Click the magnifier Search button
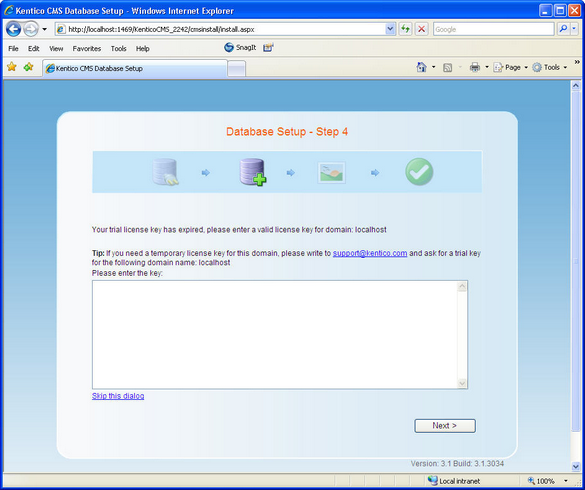585x490 pixels. [563, 29]
